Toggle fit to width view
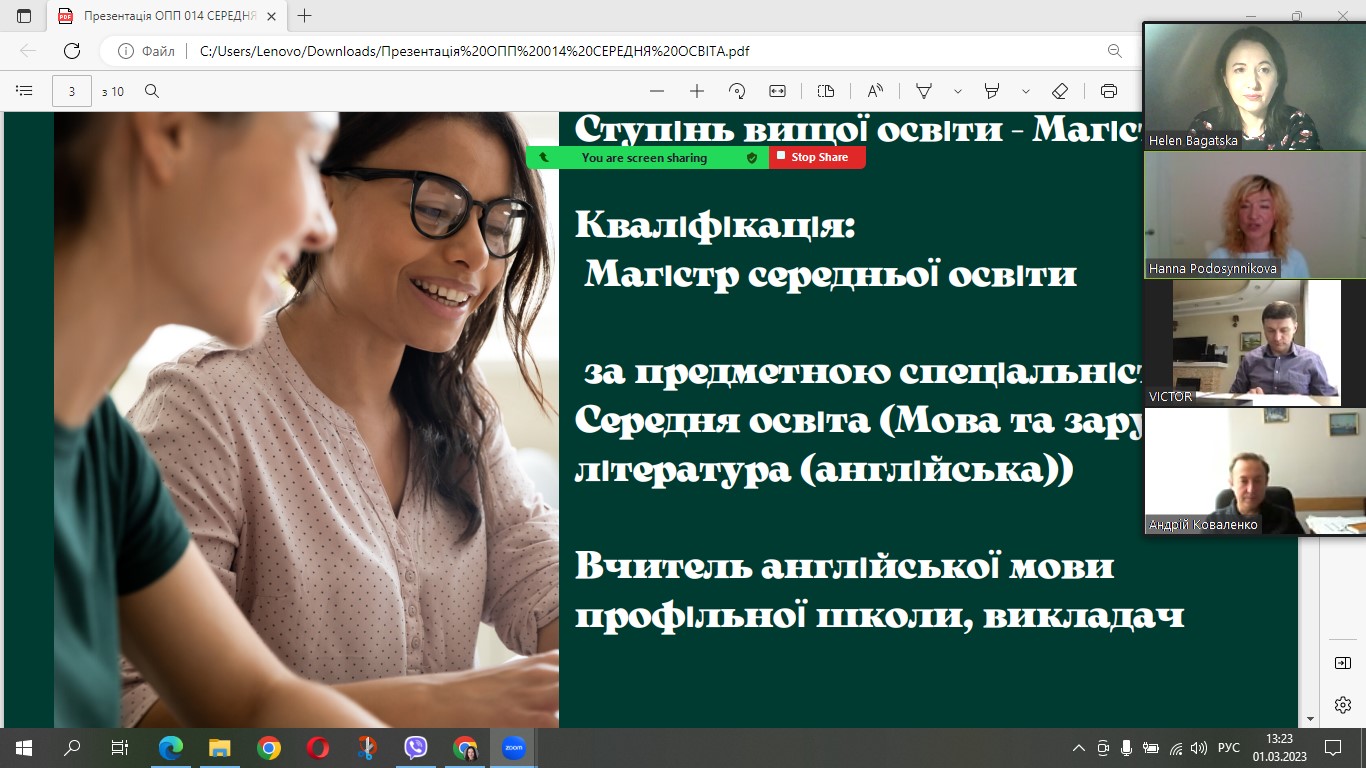This screenshot has height=768, width=1366. coord(777,91)
